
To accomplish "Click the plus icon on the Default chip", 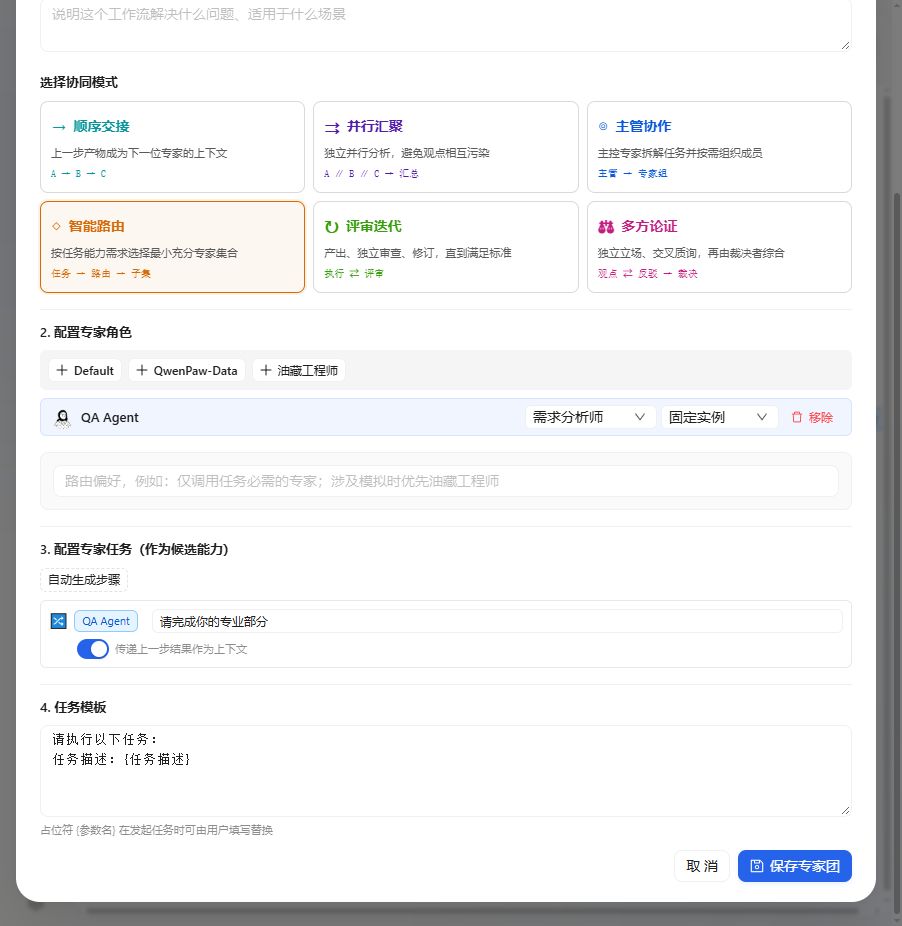I will (x=61, y=370).
